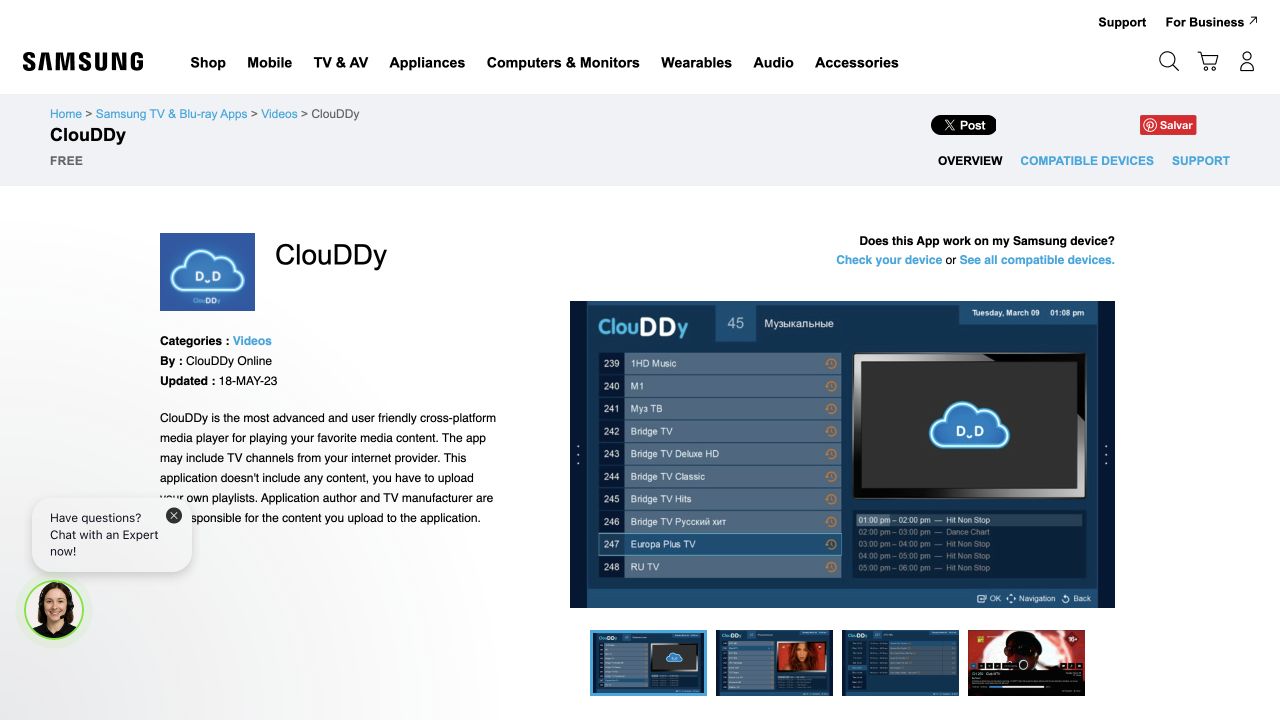Open Computers & Monitors menu
1280x720 pixels.
click(563, 62)
